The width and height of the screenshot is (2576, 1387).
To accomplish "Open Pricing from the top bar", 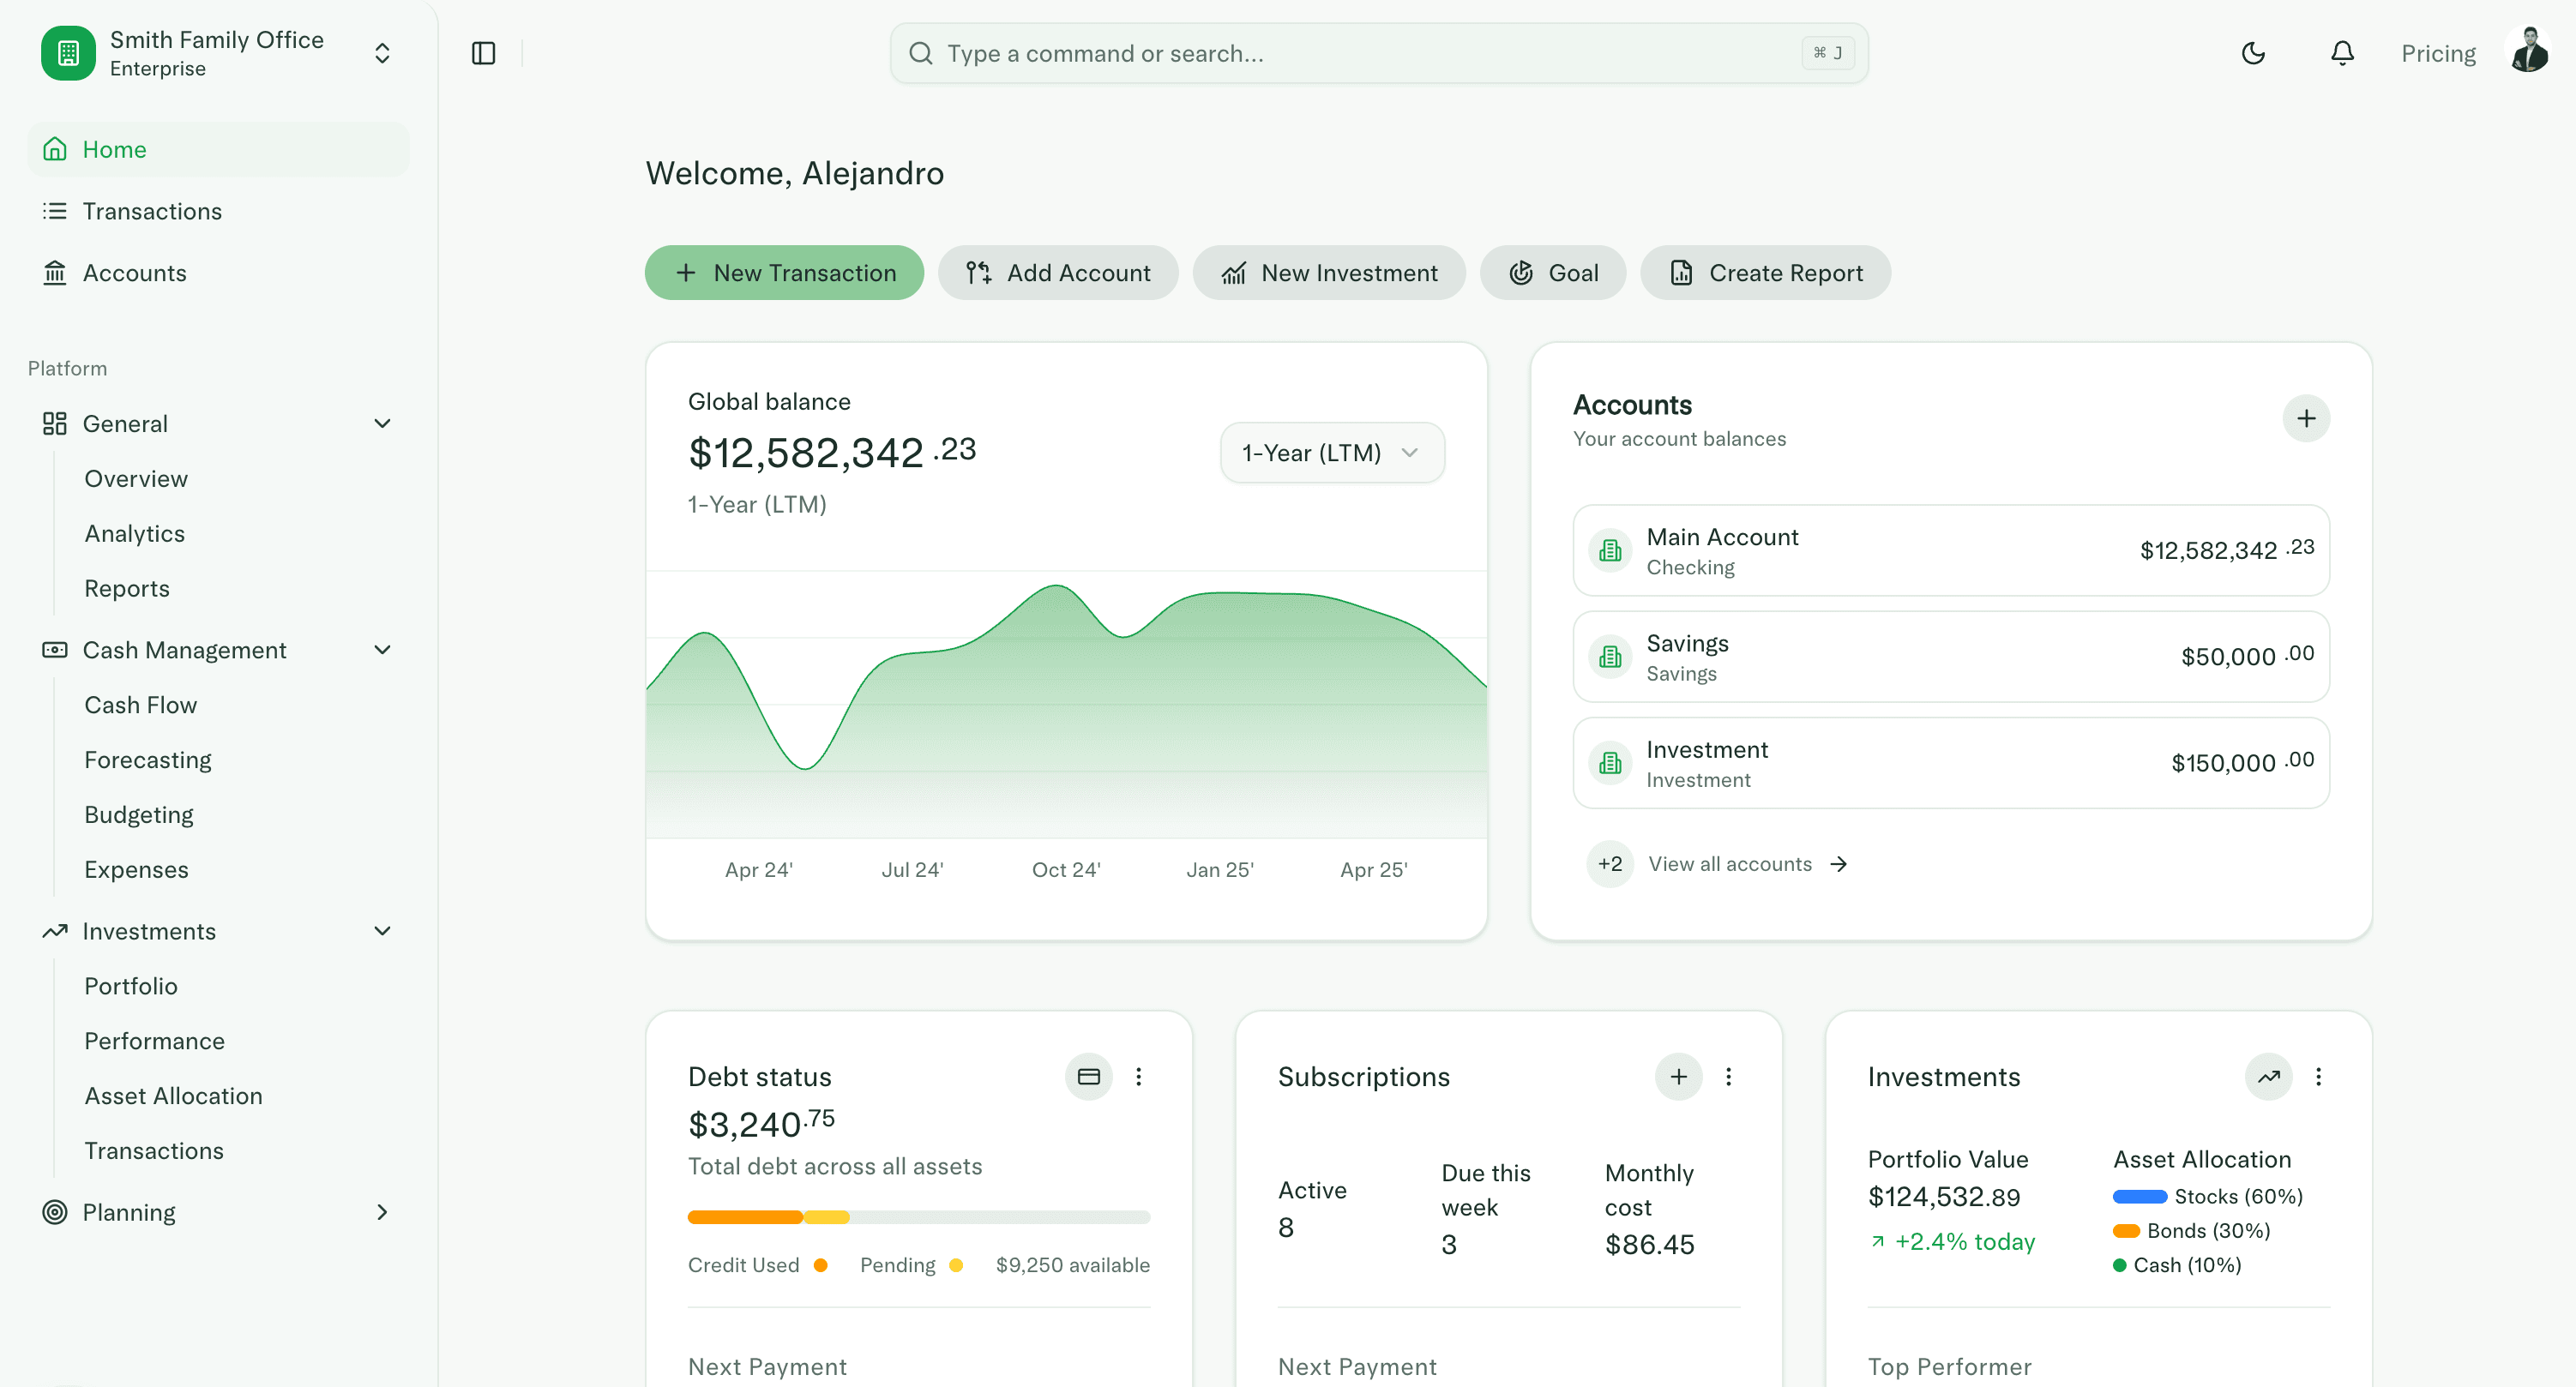I will tap(2438, 53).
